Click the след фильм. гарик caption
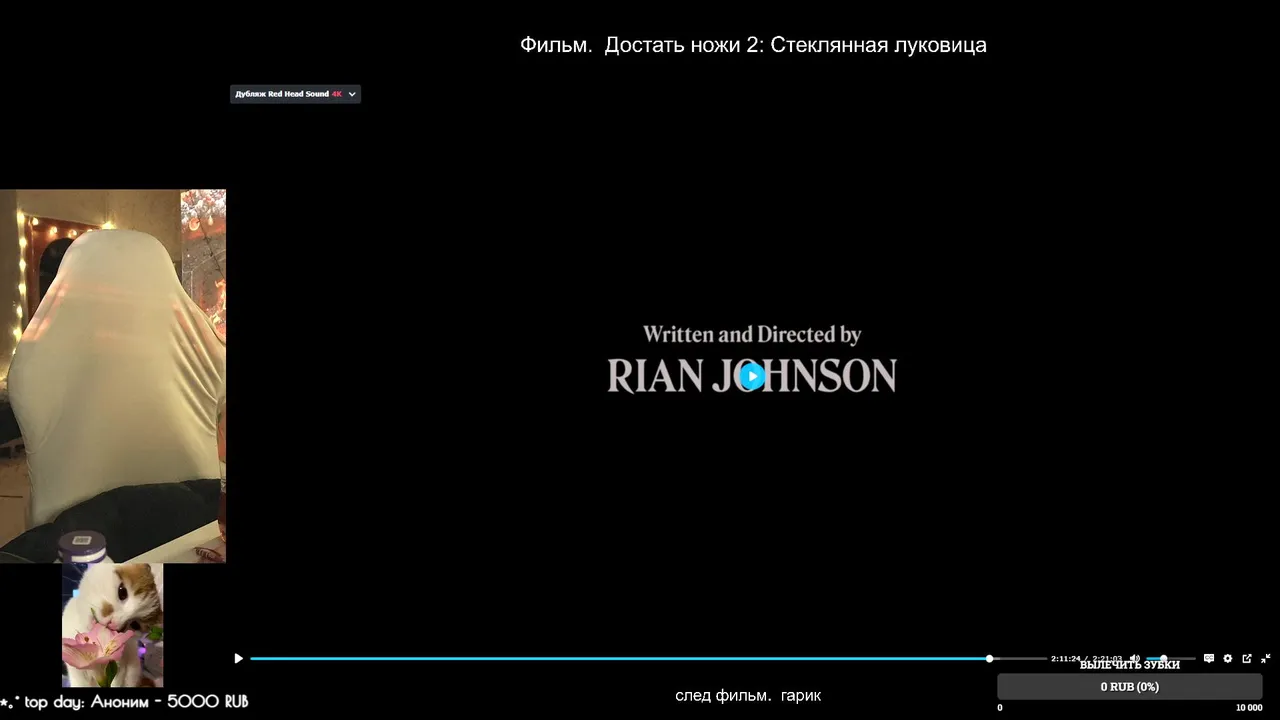 (748, 695)
